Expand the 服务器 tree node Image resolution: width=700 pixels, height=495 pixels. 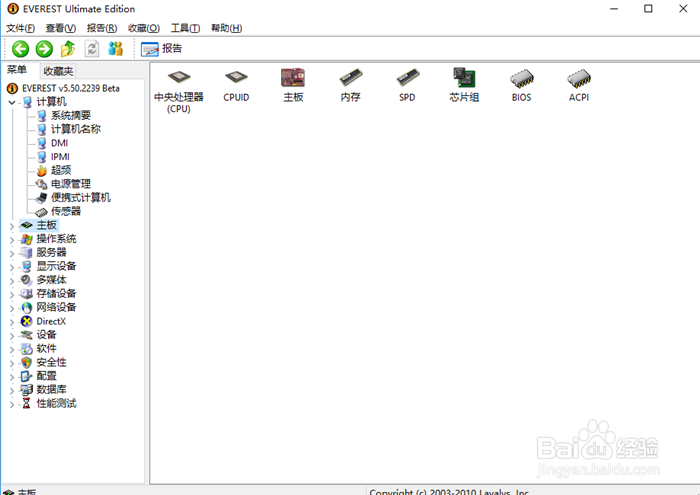(x=12, y=253)
